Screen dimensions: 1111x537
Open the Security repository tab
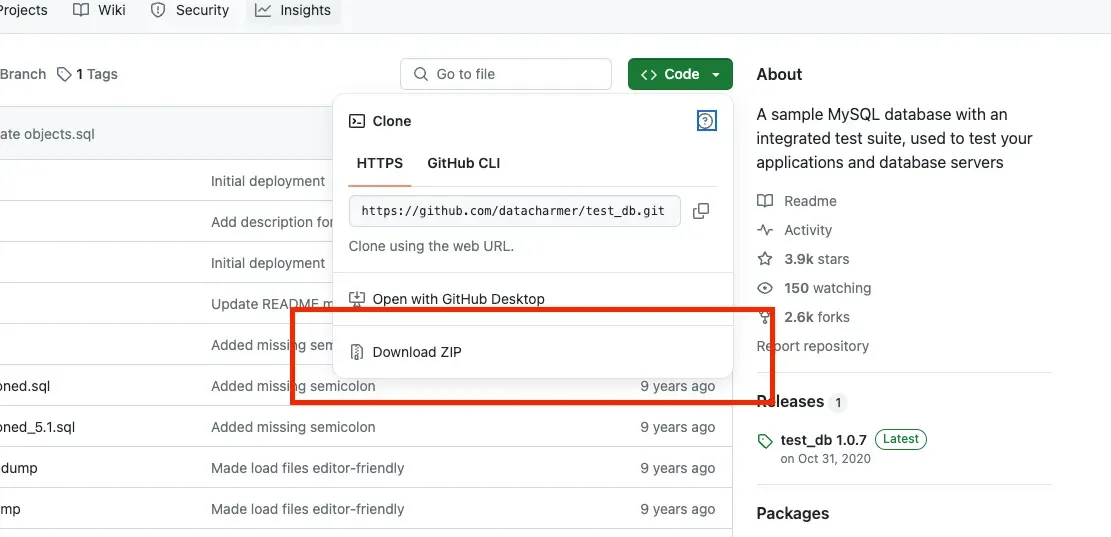190,10
